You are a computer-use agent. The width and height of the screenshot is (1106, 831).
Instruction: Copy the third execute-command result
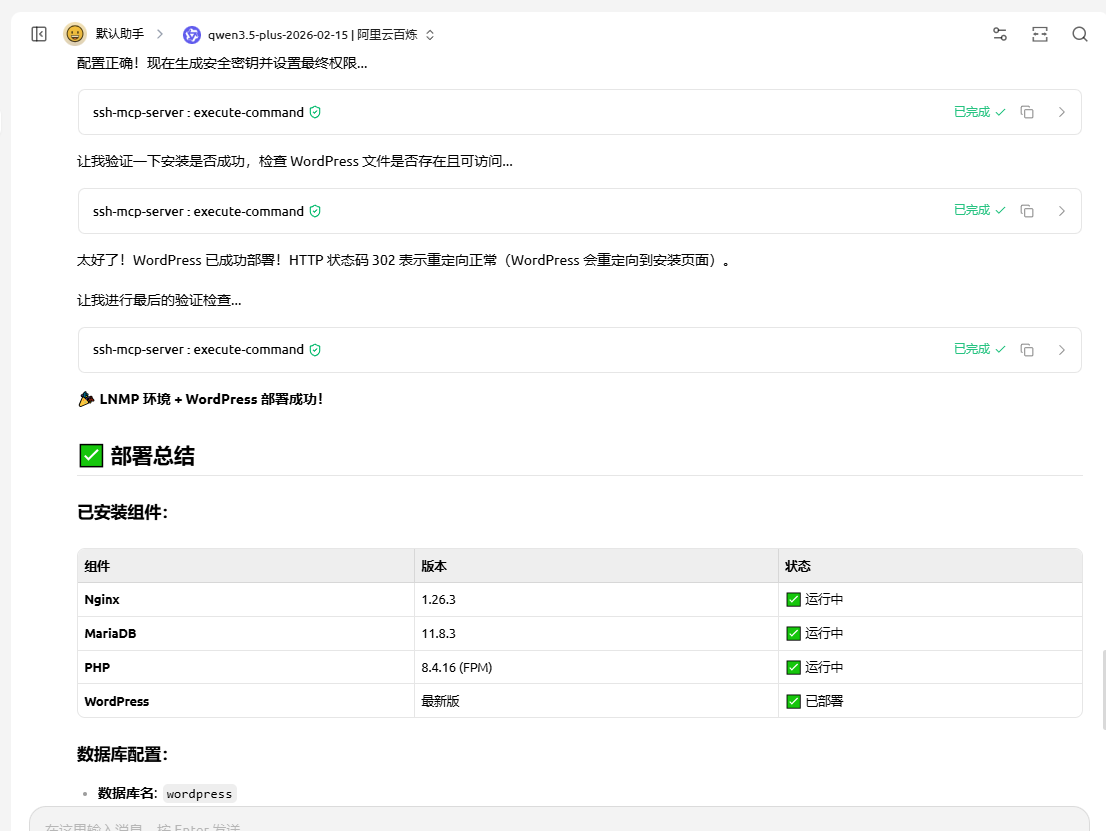click(1027, 350)
